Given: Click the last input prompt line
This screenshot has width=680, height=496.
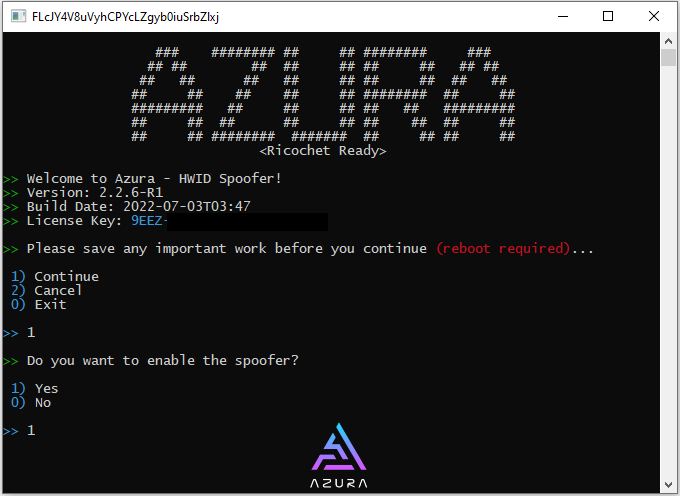Looking at the screenshot, I should 19,431.
